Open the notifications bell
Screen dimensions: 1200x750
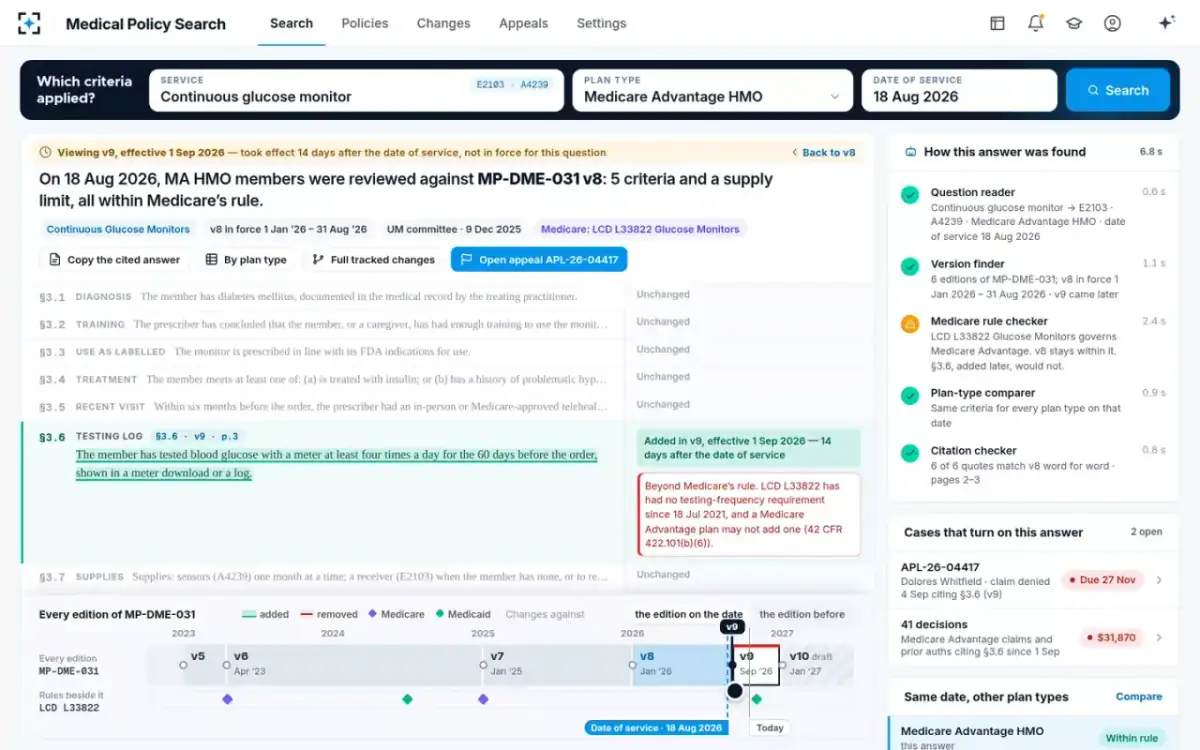1036,24
